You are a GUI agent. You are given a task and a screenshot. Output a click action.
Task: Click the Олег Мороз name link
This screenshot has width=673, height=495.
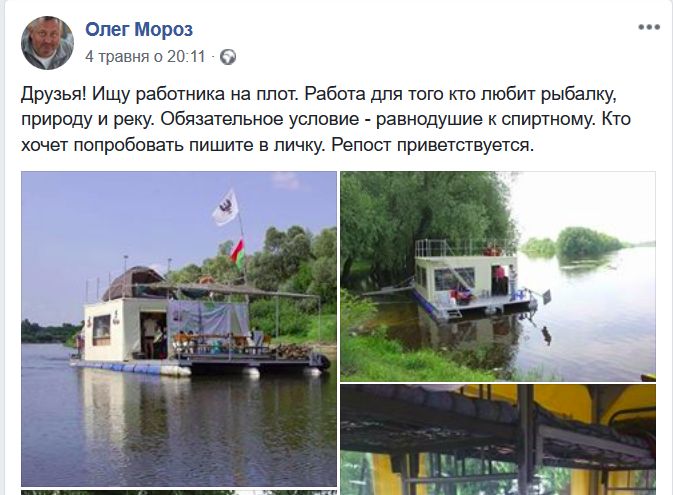click(x=139, y=29)
